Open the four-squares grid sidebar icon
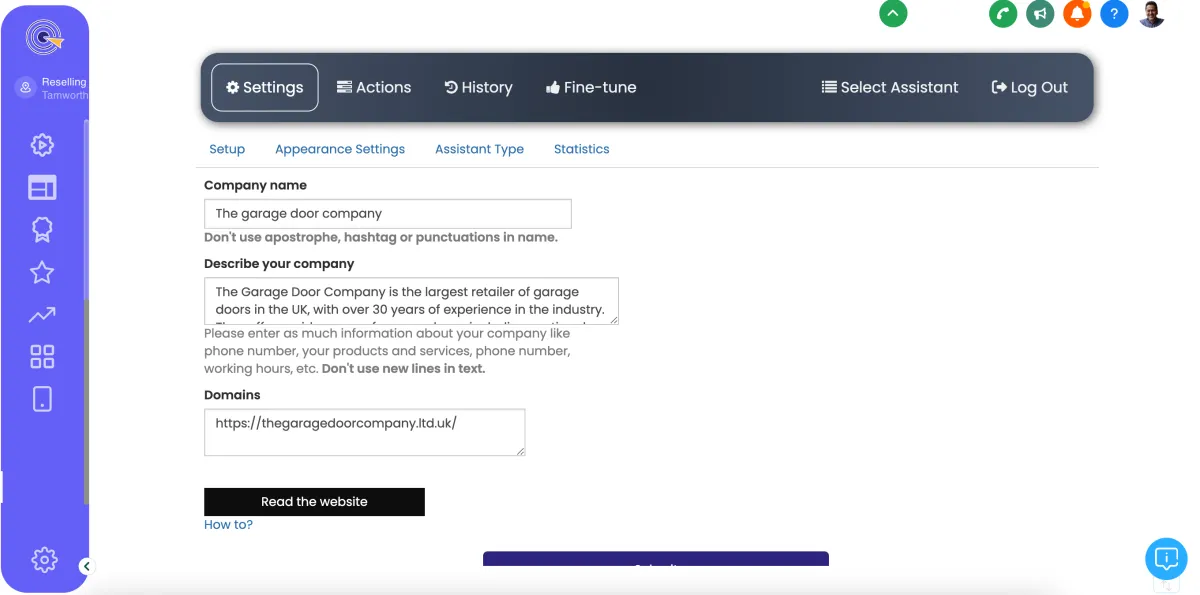 pos(42,357)
